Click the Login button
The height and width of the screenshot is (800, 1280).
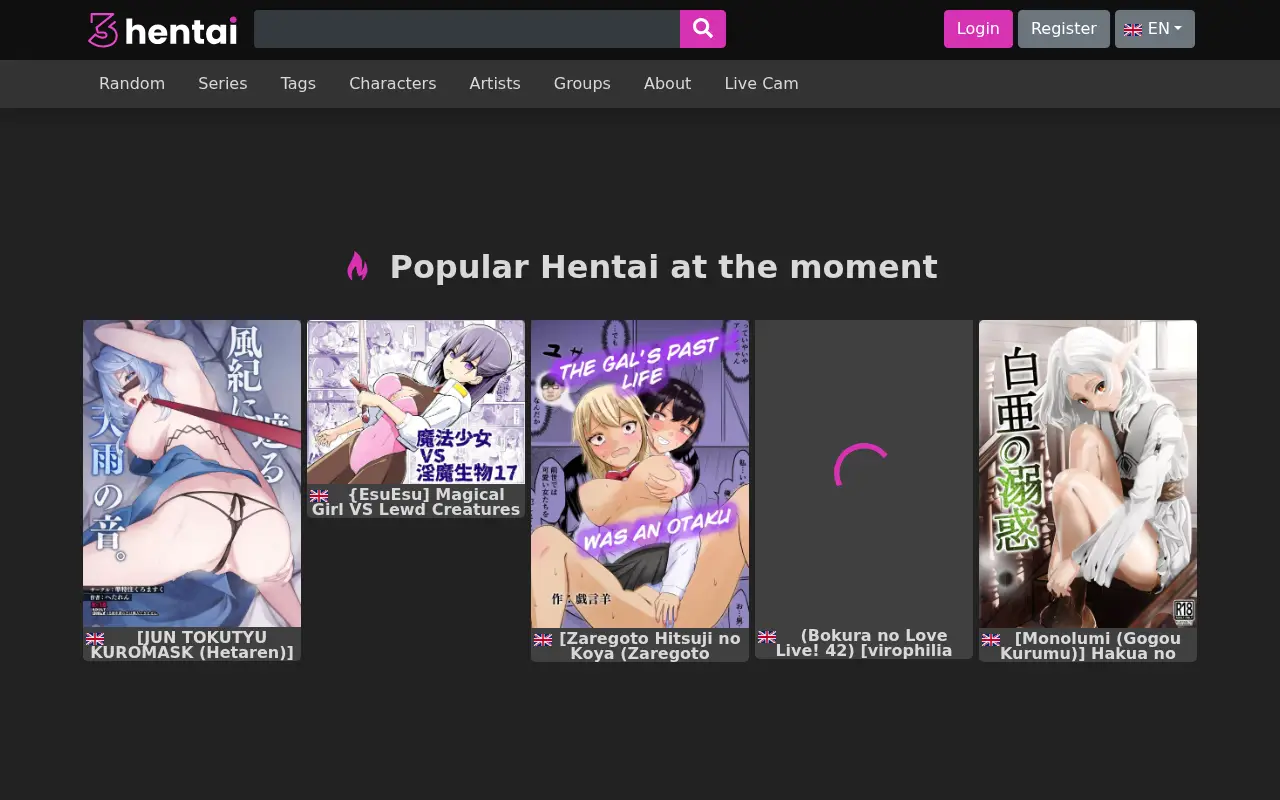(x=978, y=29)
